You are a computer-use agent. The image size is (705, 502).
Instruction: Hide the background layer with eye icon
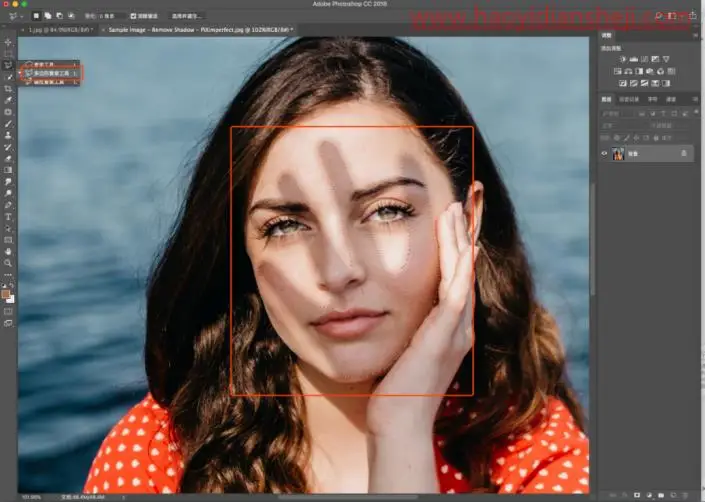pyautogui.click(x=604, y=154)
